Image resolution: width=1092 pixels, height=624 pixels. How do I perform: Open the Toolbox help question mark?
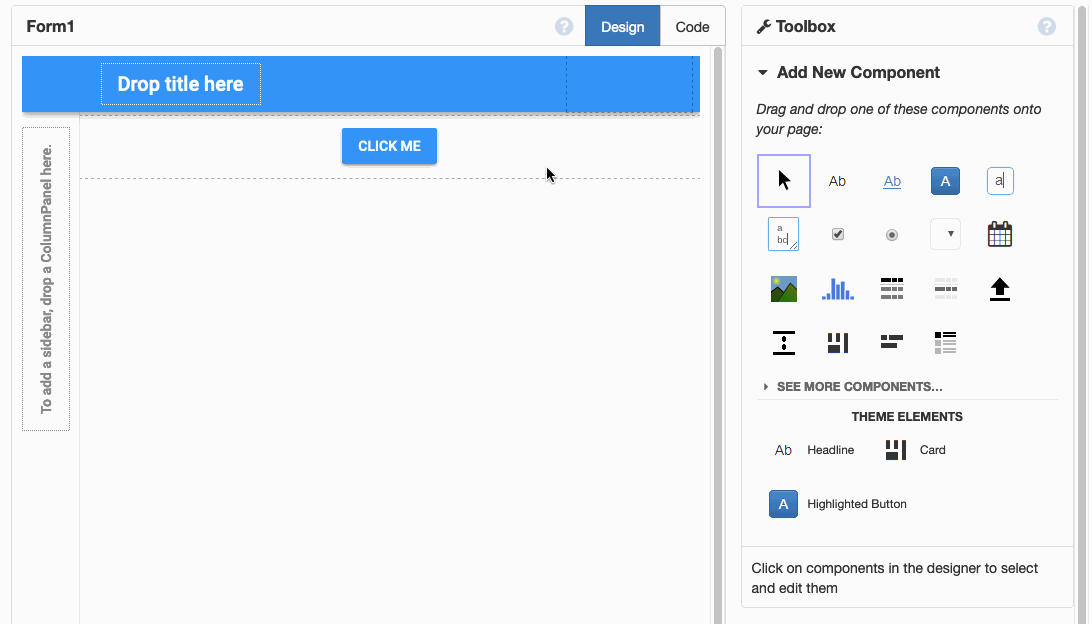pos(1047,27)
